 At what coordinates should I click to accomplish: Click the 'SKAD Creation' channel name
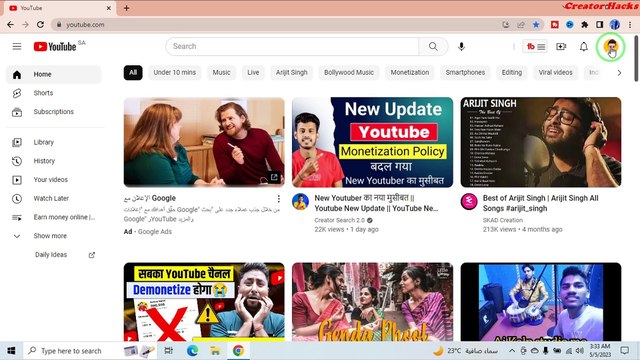(x=502, y=220)
